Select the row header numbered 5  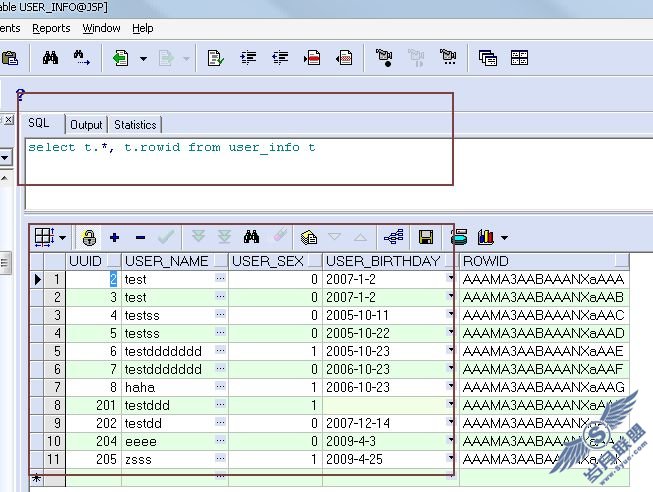54,352
